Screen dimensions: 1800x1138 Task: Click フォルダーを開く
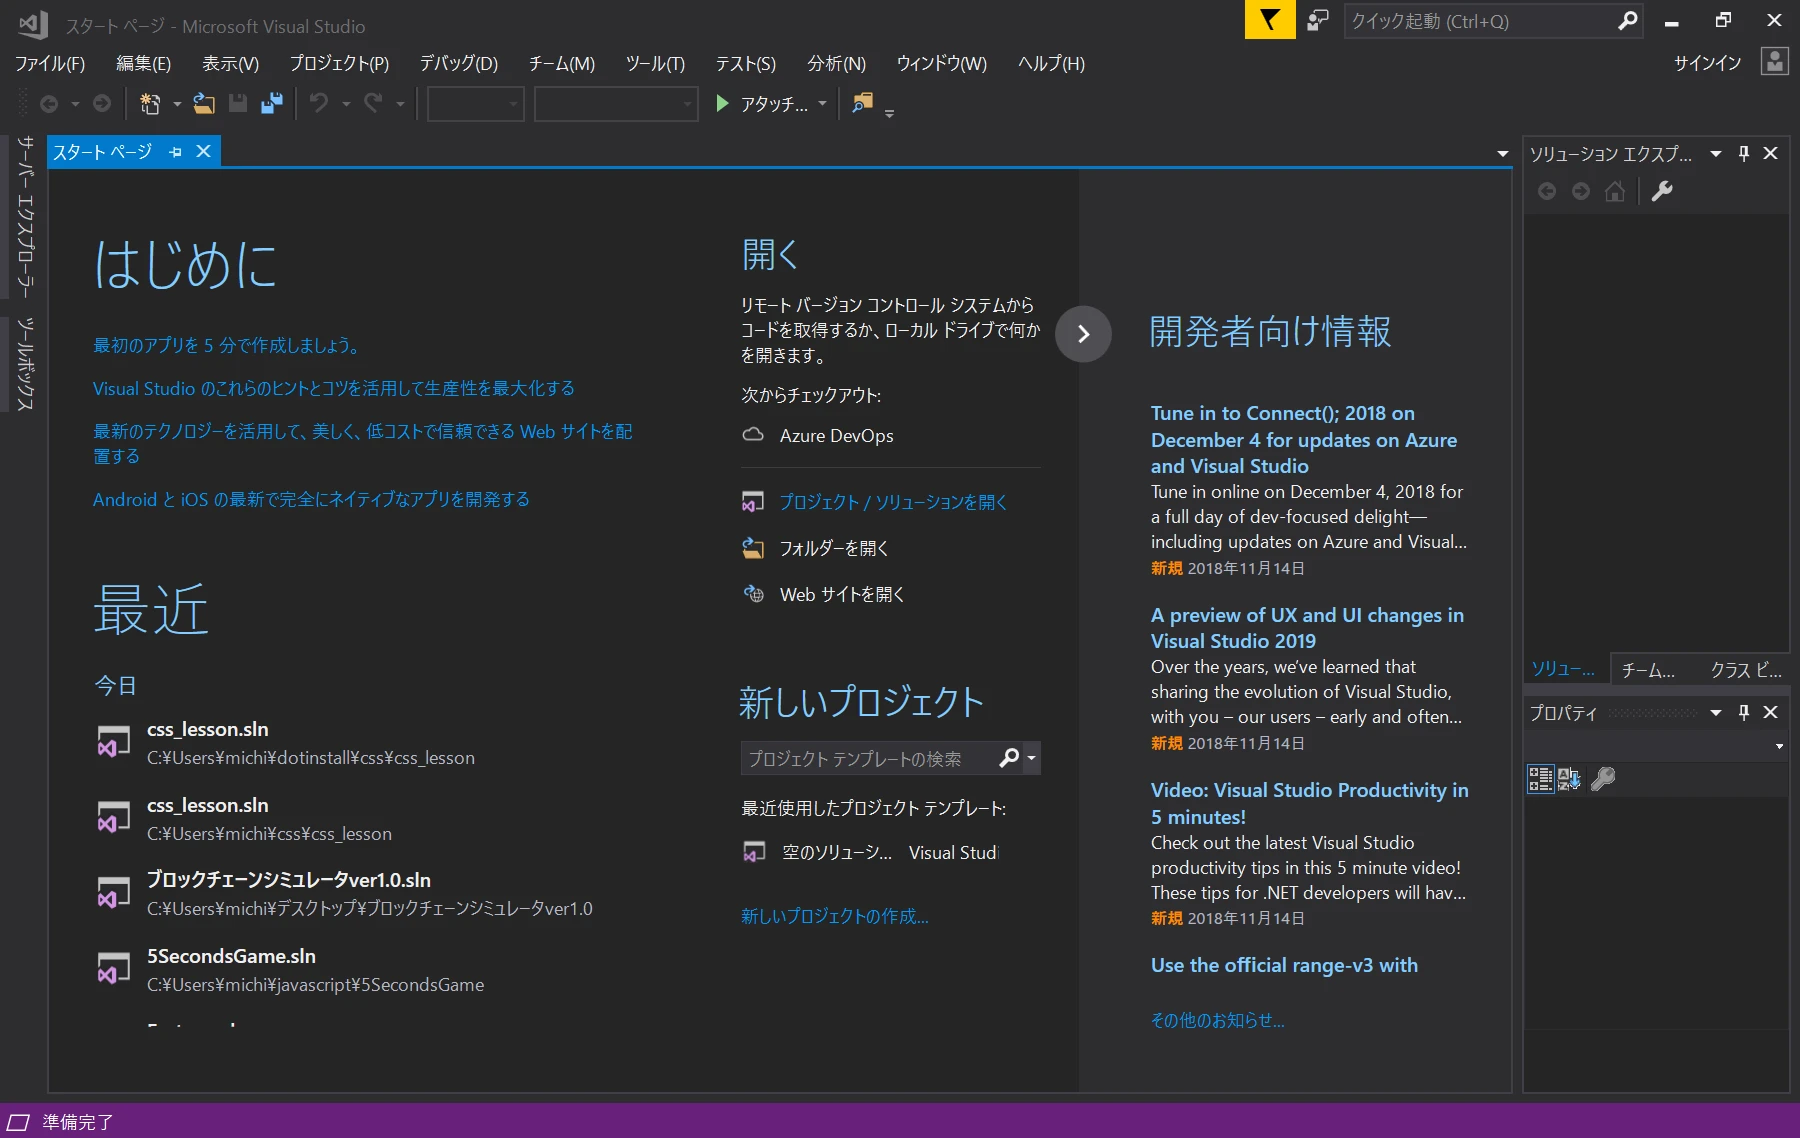(x=834, y=548)
